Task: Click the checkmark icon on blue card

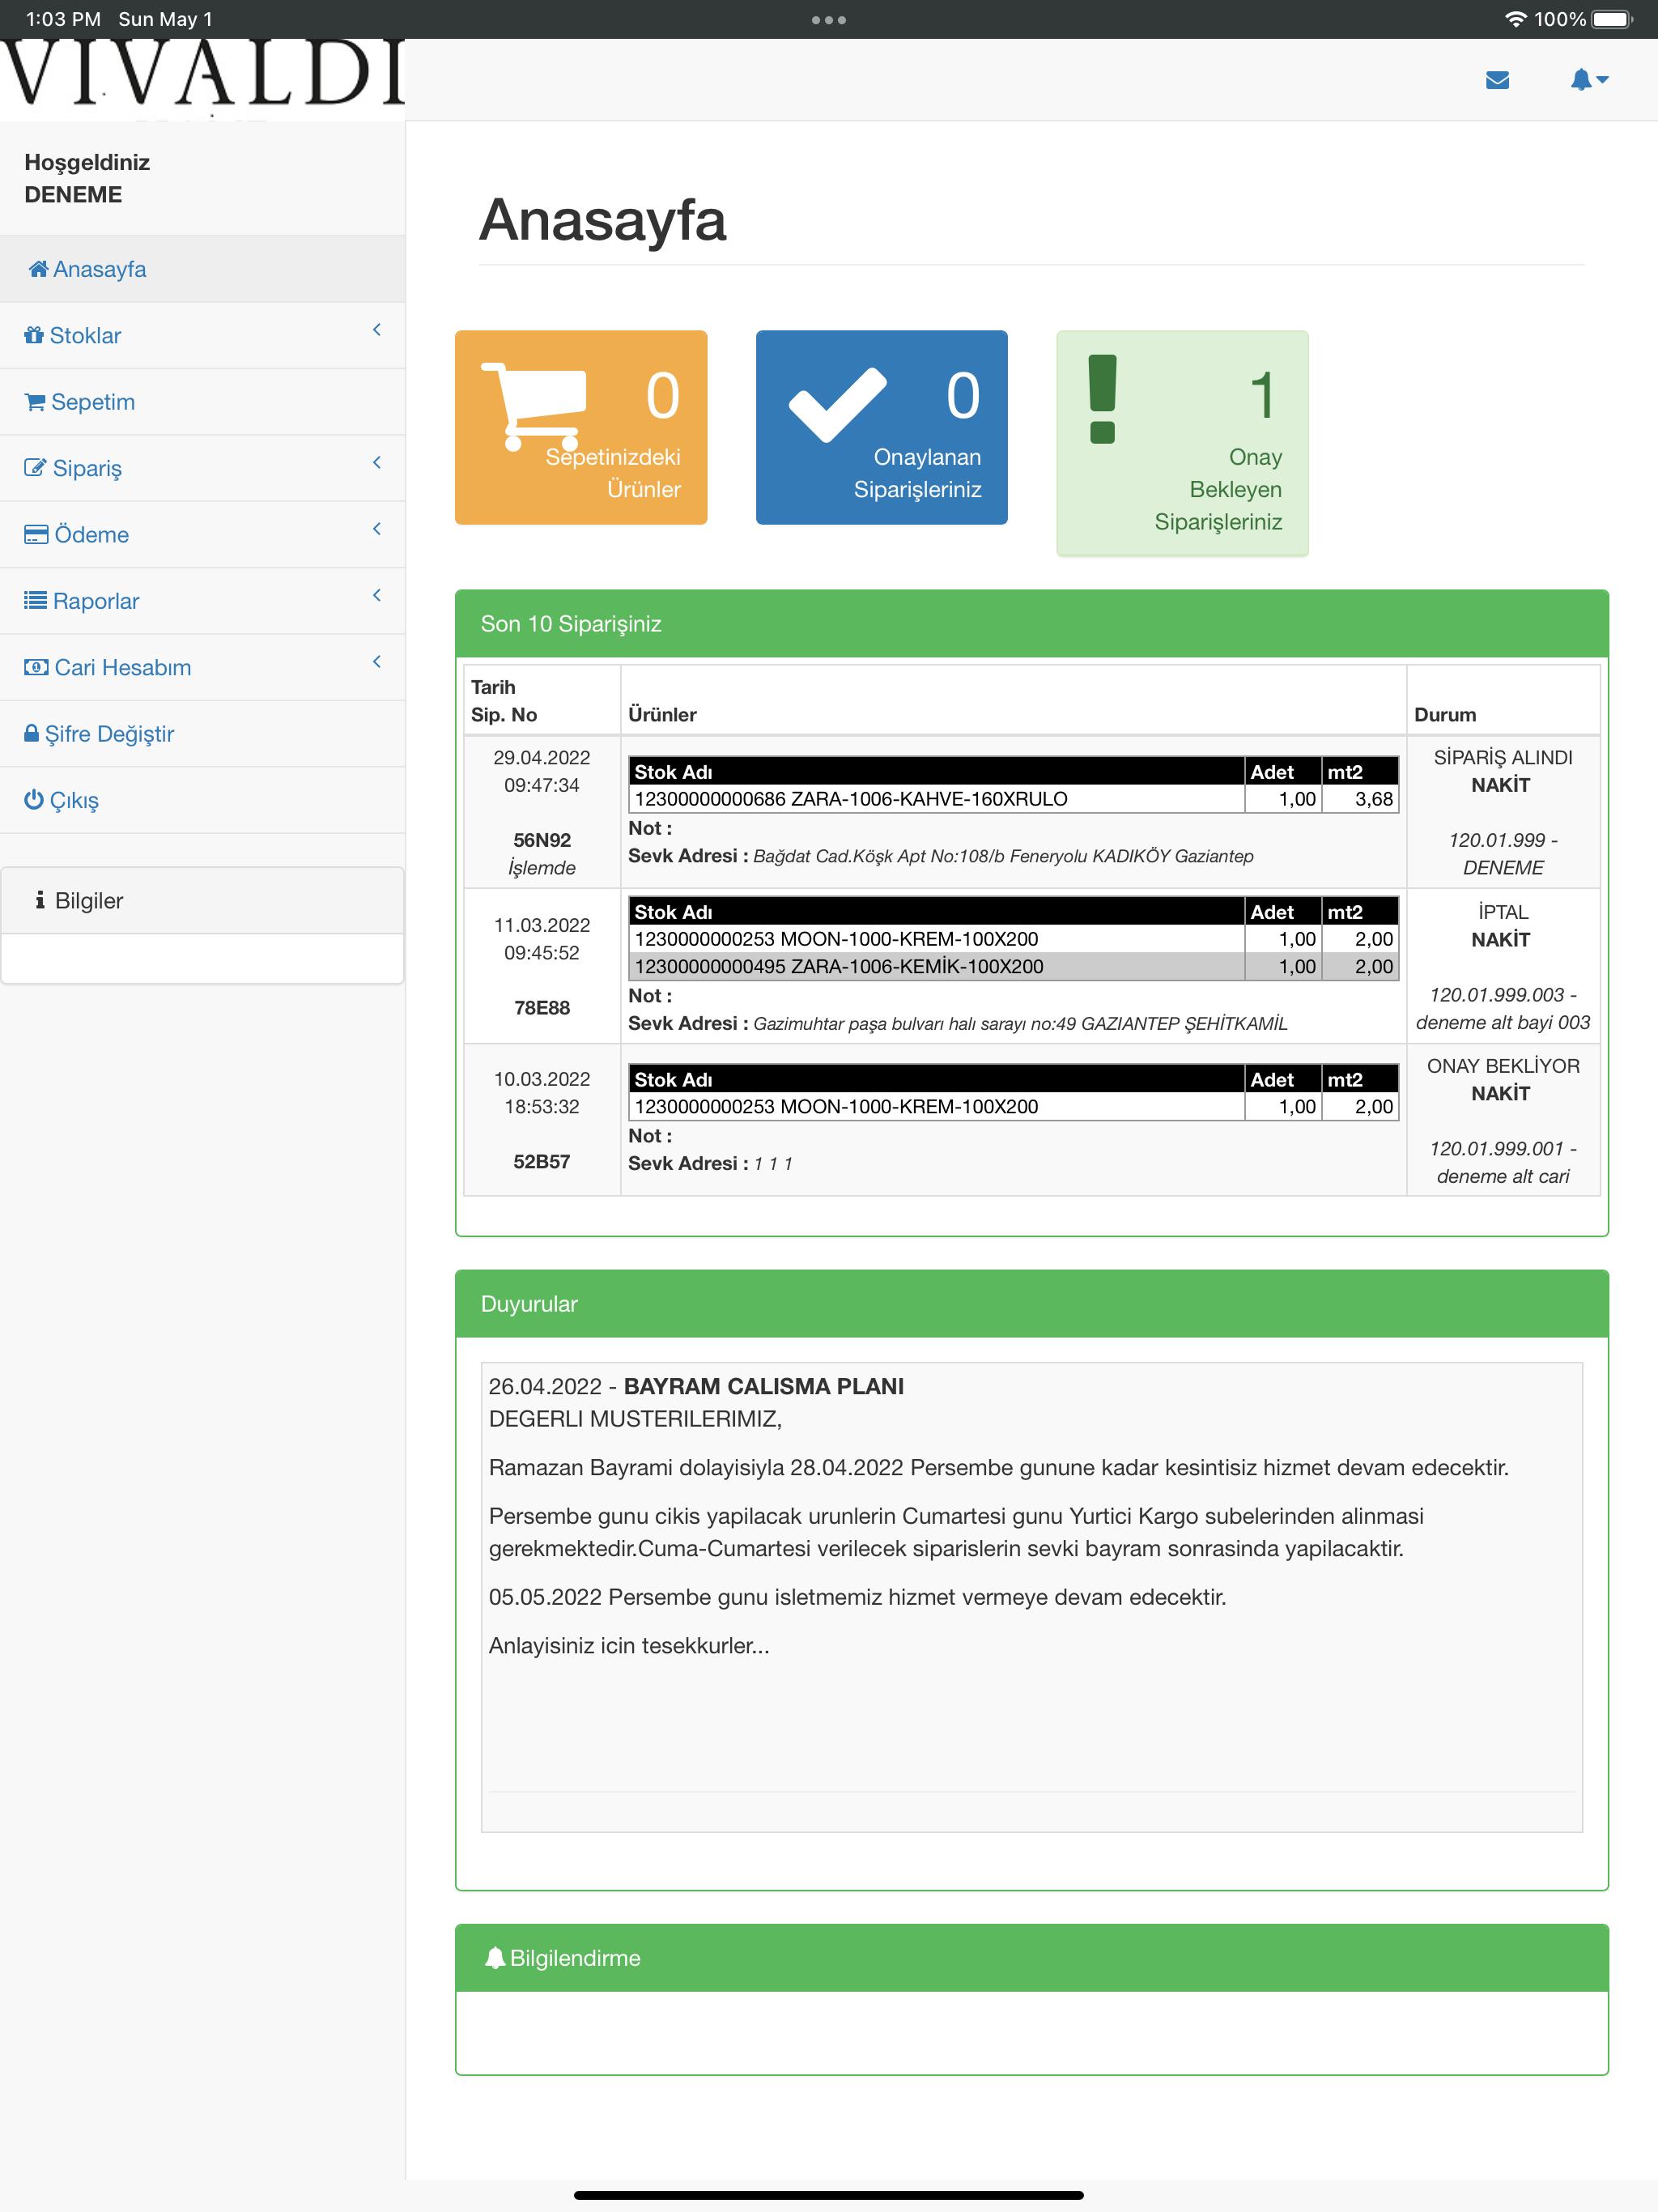Action: (x=837, y=404)
